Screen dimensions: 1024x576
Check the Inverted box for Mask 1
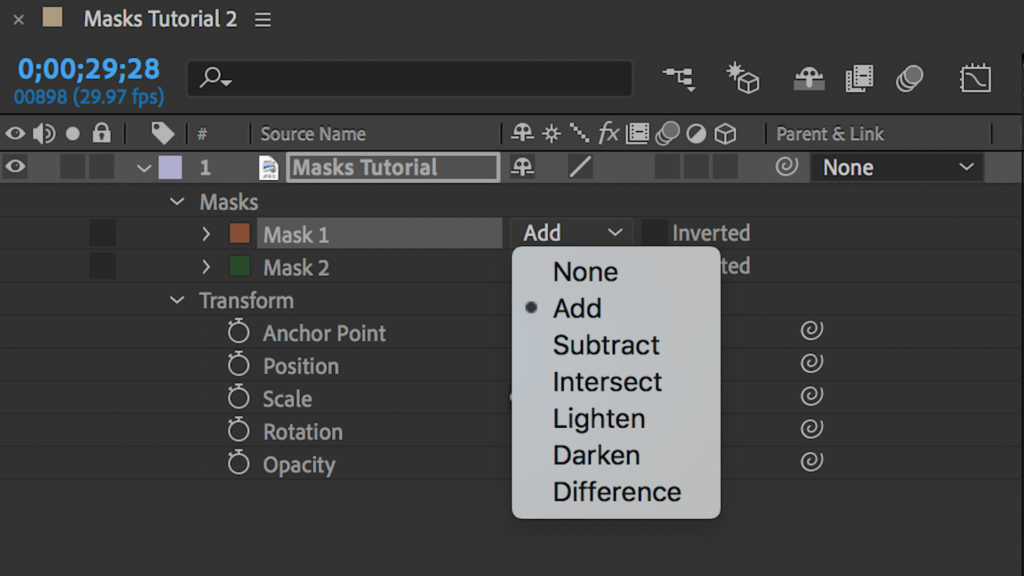655,233
